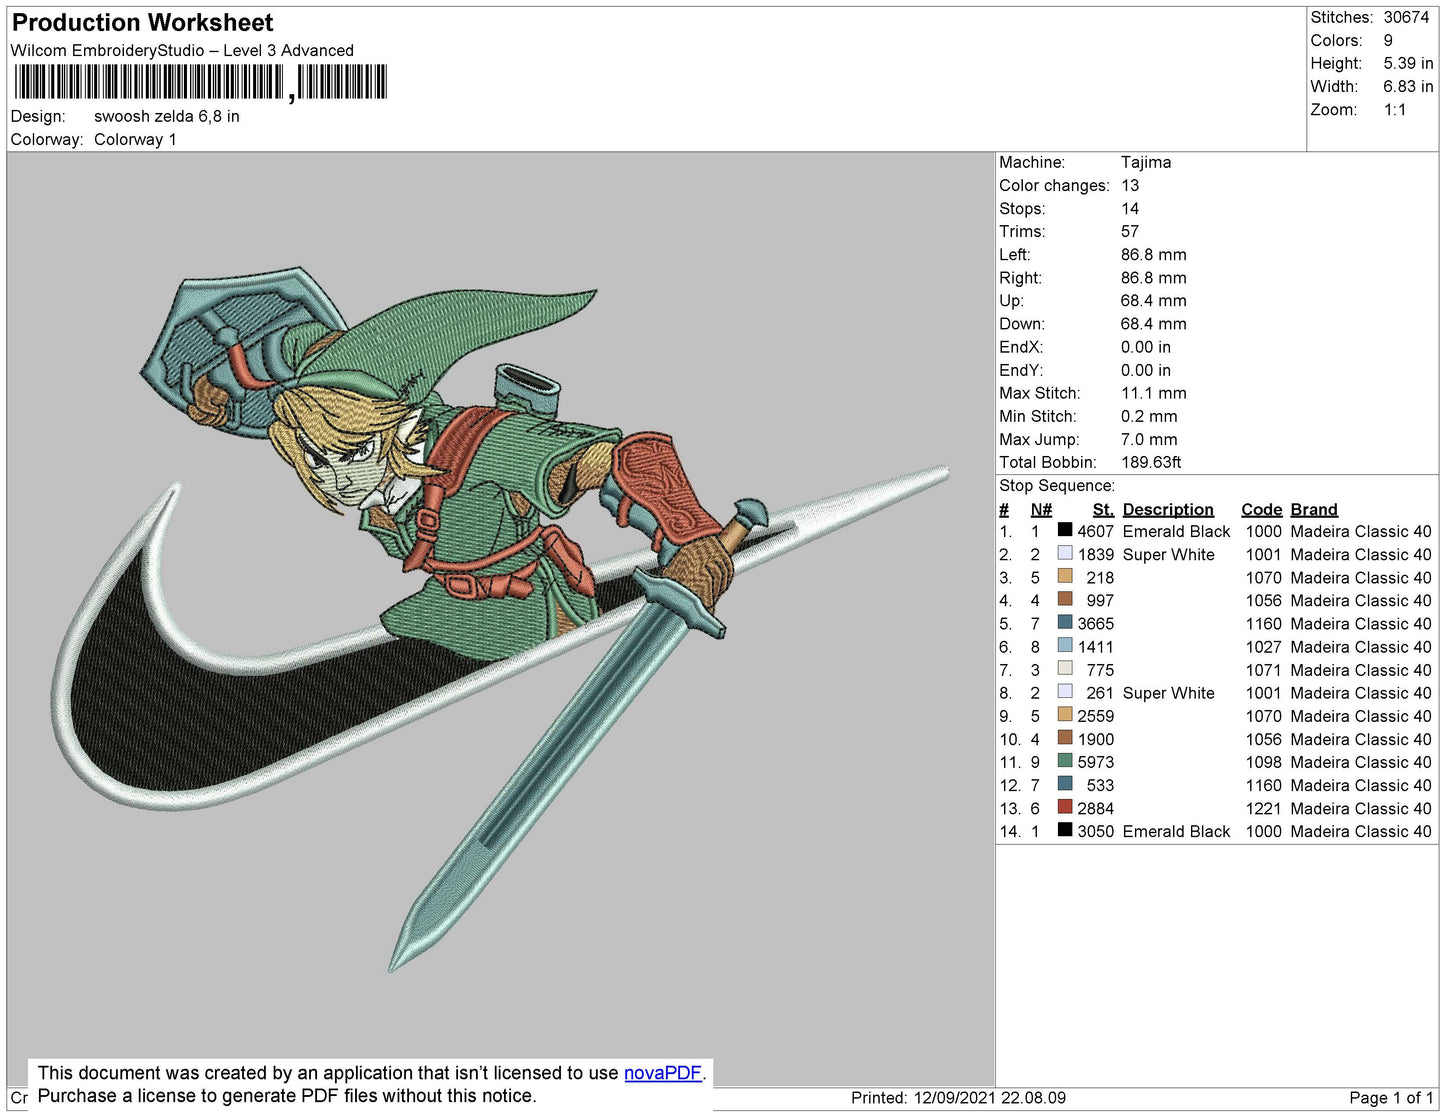Click the Emerald Black description in stop 14
This screenshot has width=1445, height=1117.
coord(1176,831)
